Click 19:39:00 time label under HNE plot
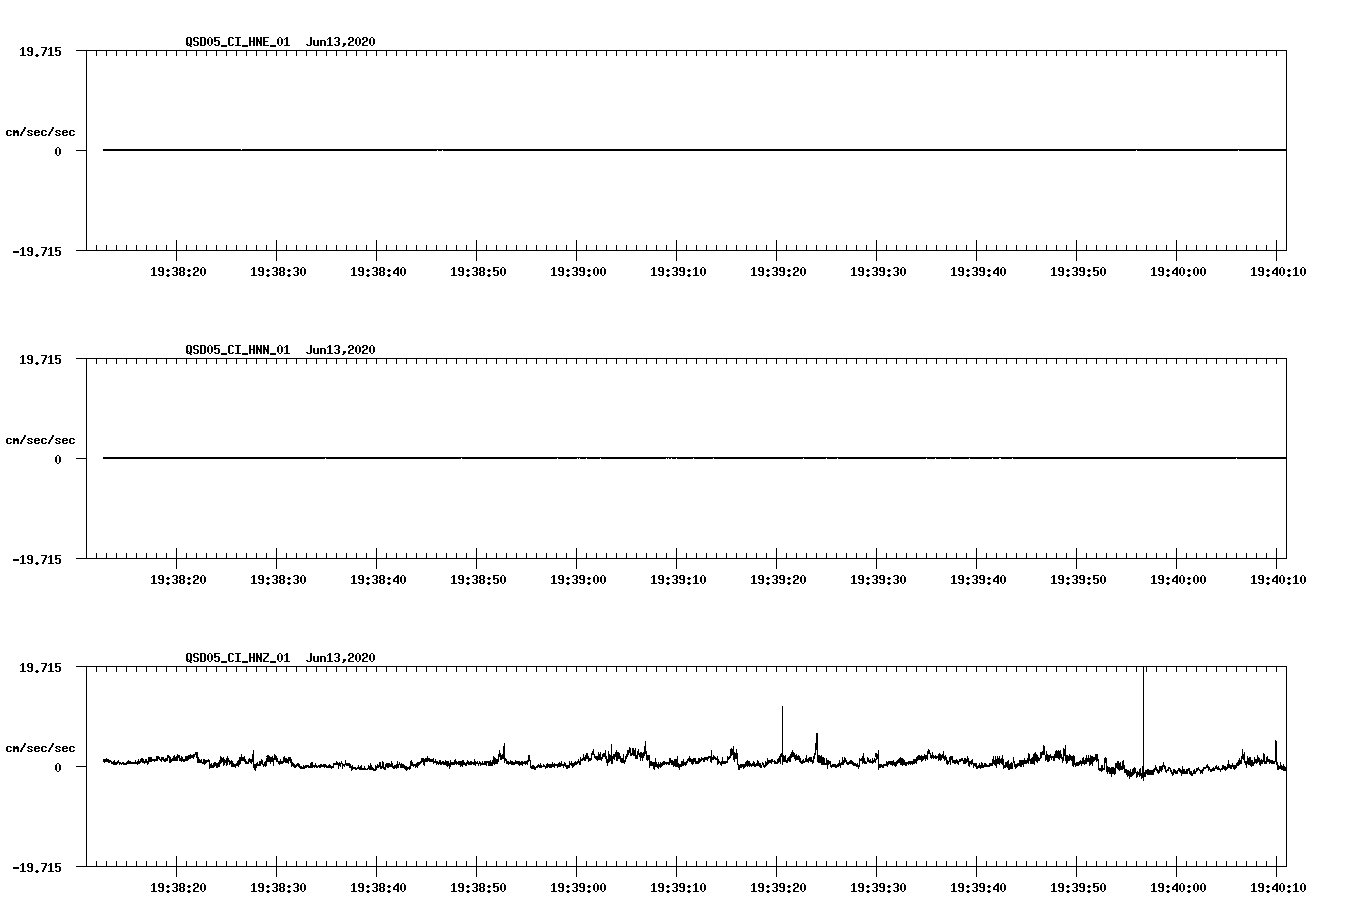The image size is (1358, 924). pos(578,272)
